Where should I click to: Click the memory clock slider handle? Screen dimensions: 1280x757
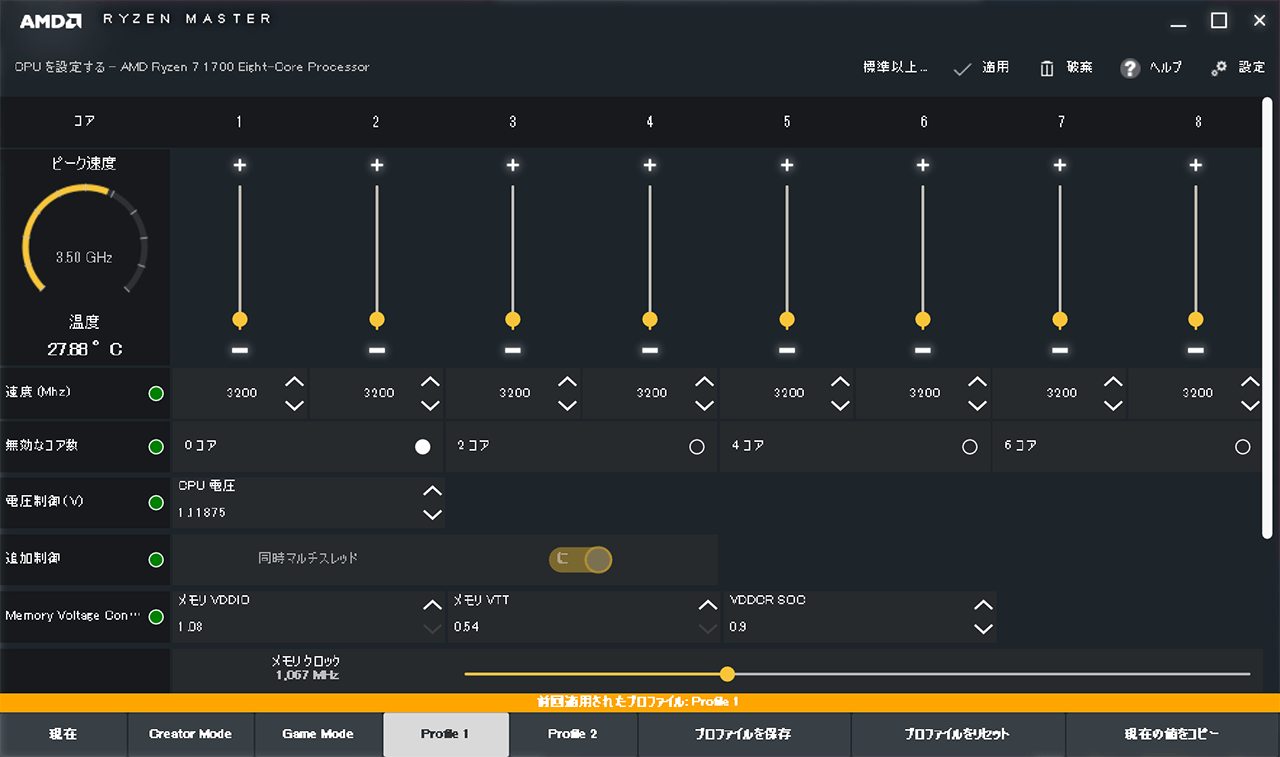(x=727, y=674)
